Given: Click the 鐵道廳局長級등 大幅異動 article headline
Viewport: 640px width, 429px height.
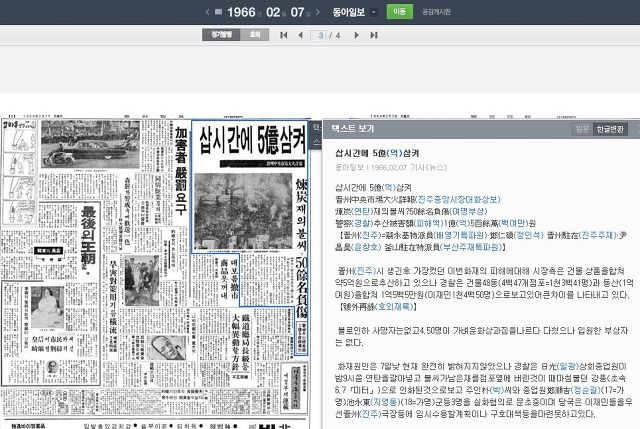Looking at the screenshot, I should tap(240, 342).
